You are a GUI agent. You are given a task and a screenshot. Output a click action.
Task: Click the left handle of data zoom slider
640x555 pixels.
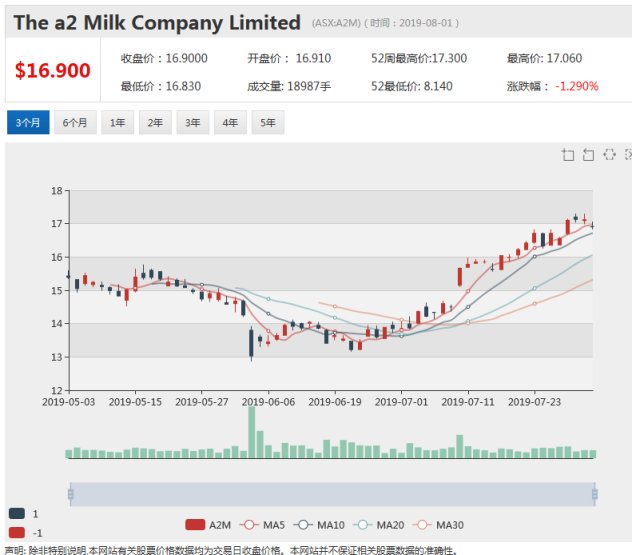[71, 494]
